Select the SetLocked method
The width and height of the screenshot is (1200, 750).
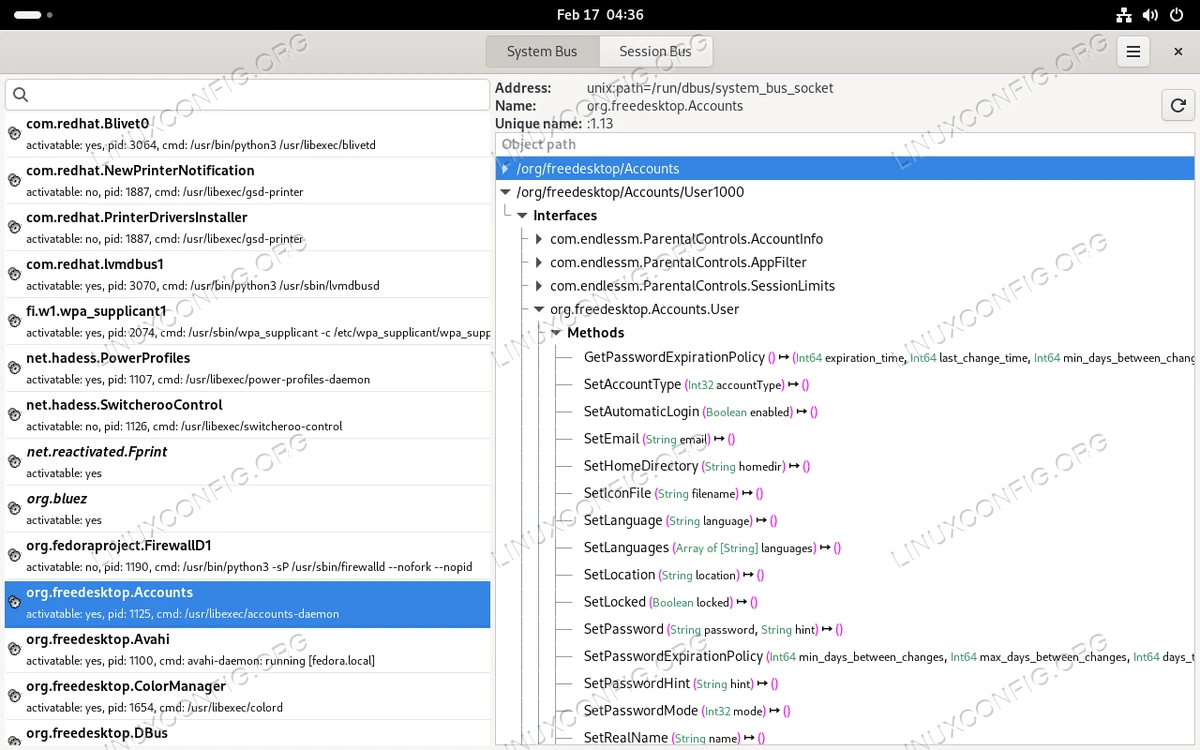pos(615,602)
